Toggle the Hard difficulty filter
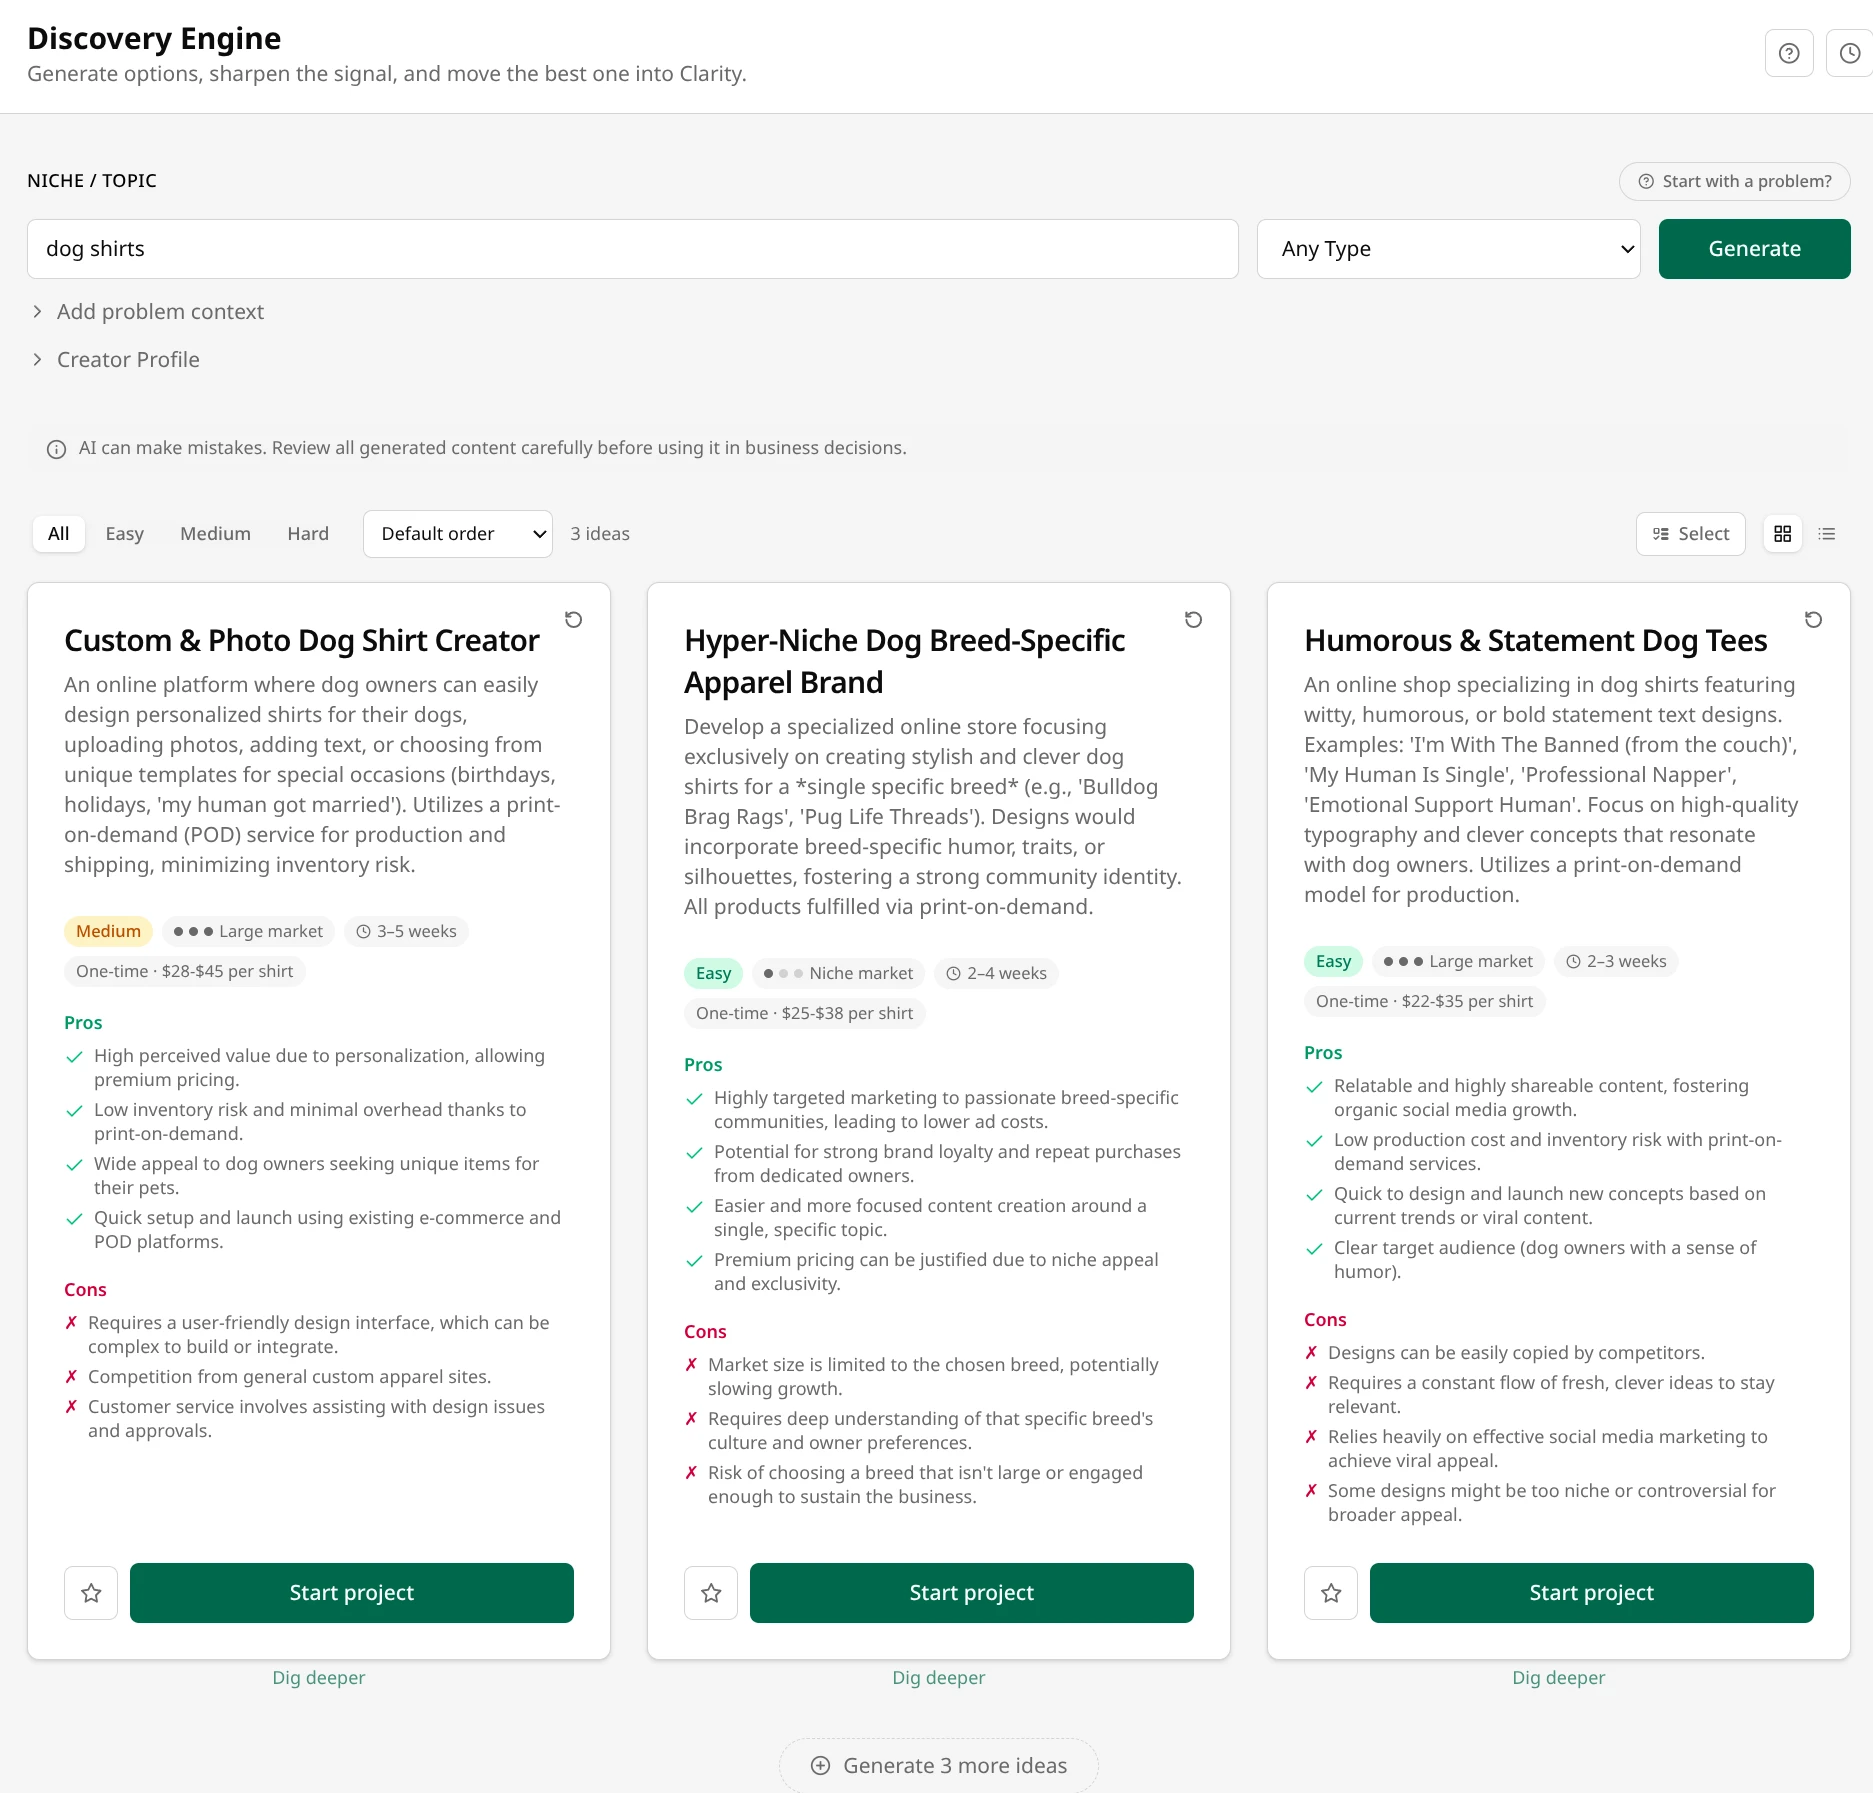The width and height of the screenshot is (1873, 1793). [307, 533]
